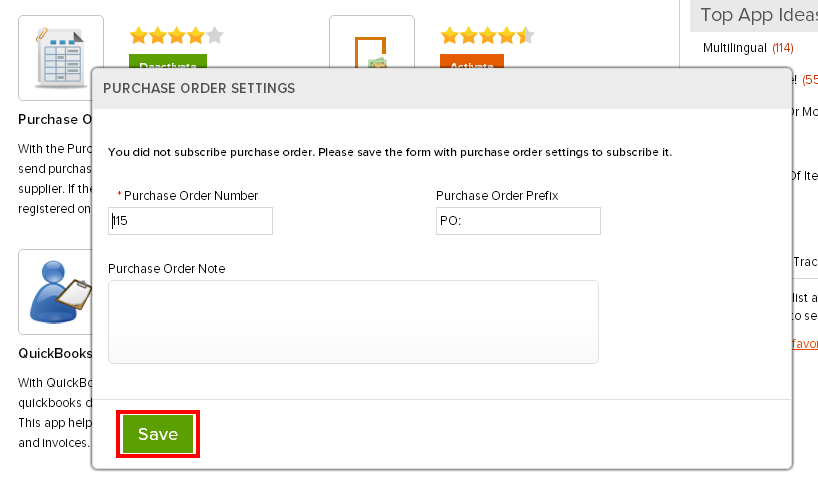Rate Purchase Order with the grey fifth star
Viewport: 818px width, 482px height.
(214, 35)
